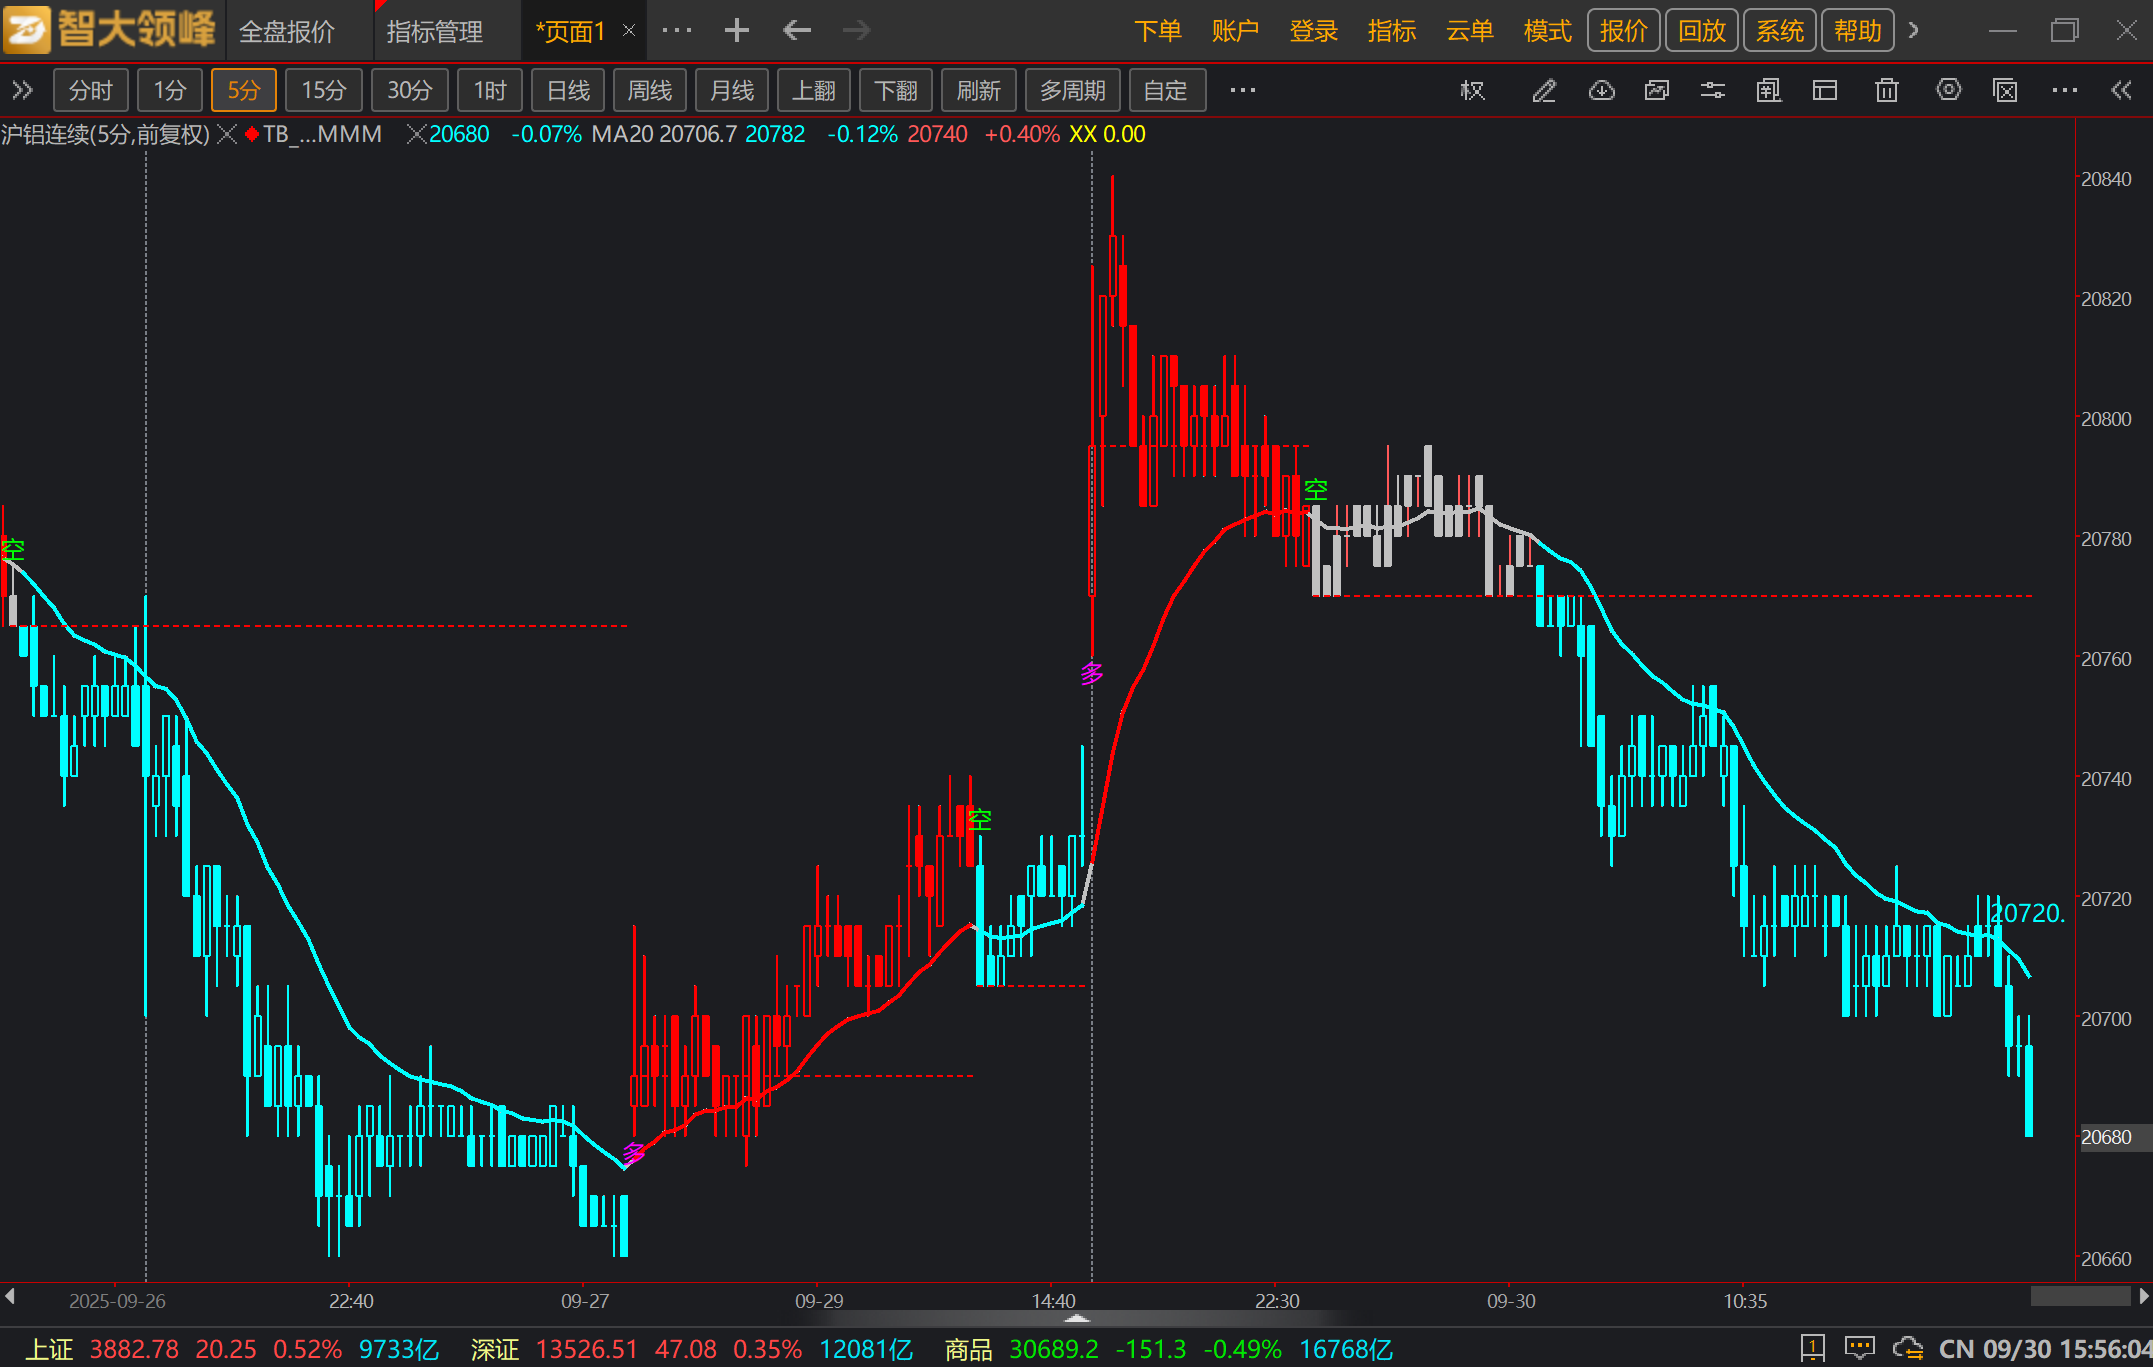Click the 回放 button
The image size is (2153, 1367).
[1701, 31]
